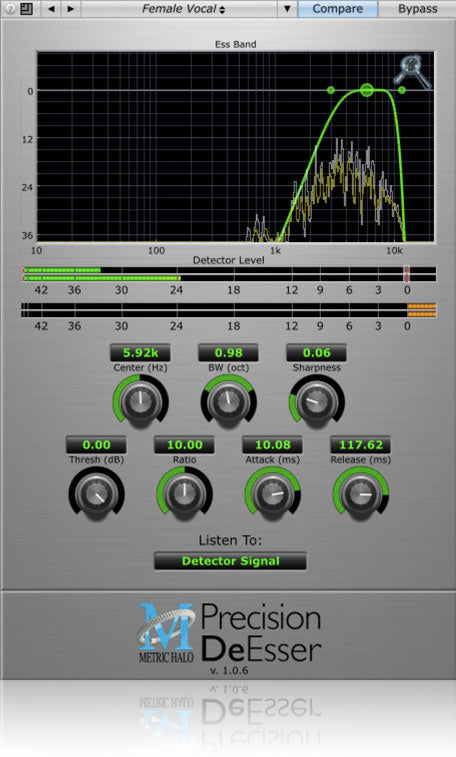This screenshot has width=456, height=757.
Task: Click the Center (Hz) value field 5.92k
Action: (x=140, y=352)
